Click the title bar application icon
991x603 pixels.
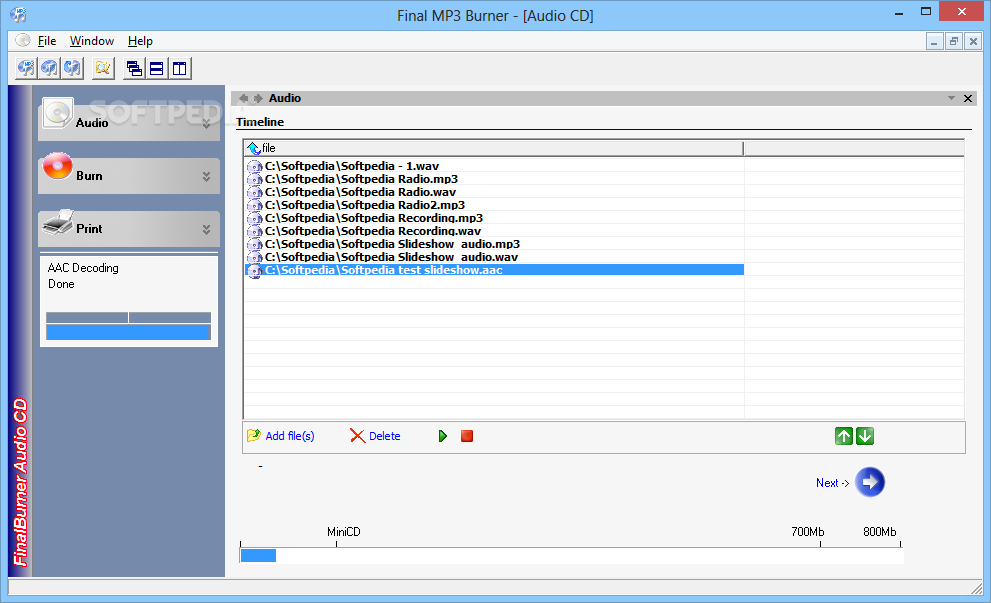point(19,14)
